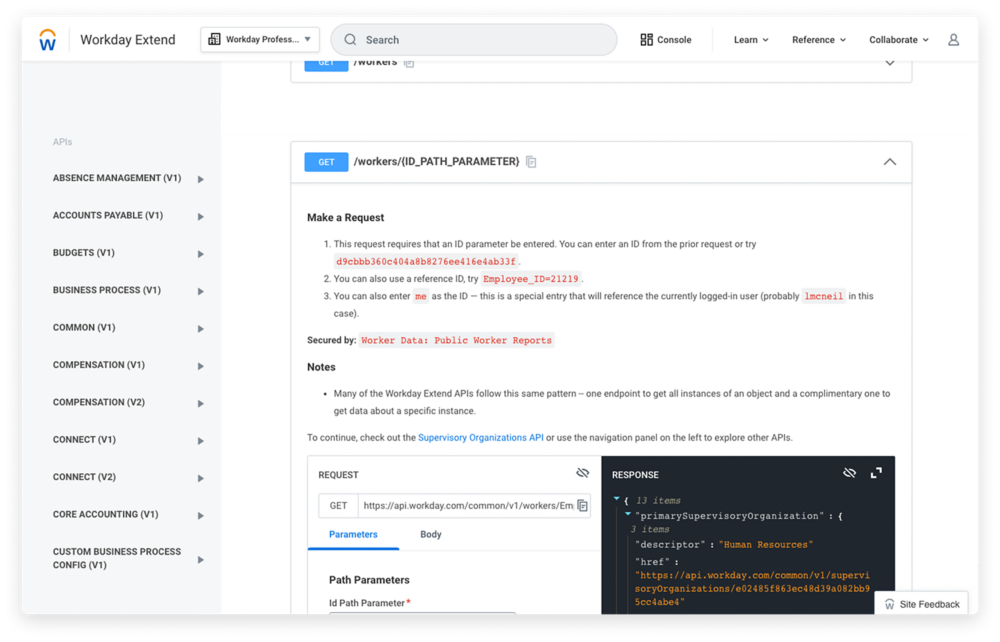Focus the Search field
The height and width of the screenshot is (642, 1000).
(x=474, y=40)
